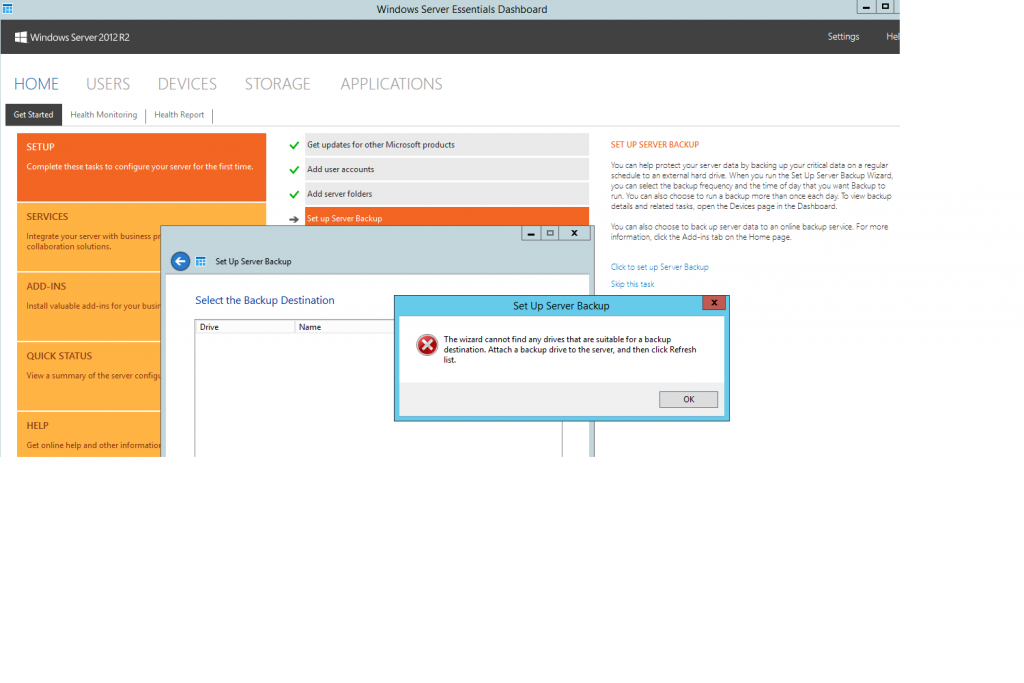The height and width of the screenshot is (683, 1024).
Task: Open the DEVICES tab
Action: tap(187, 84)
